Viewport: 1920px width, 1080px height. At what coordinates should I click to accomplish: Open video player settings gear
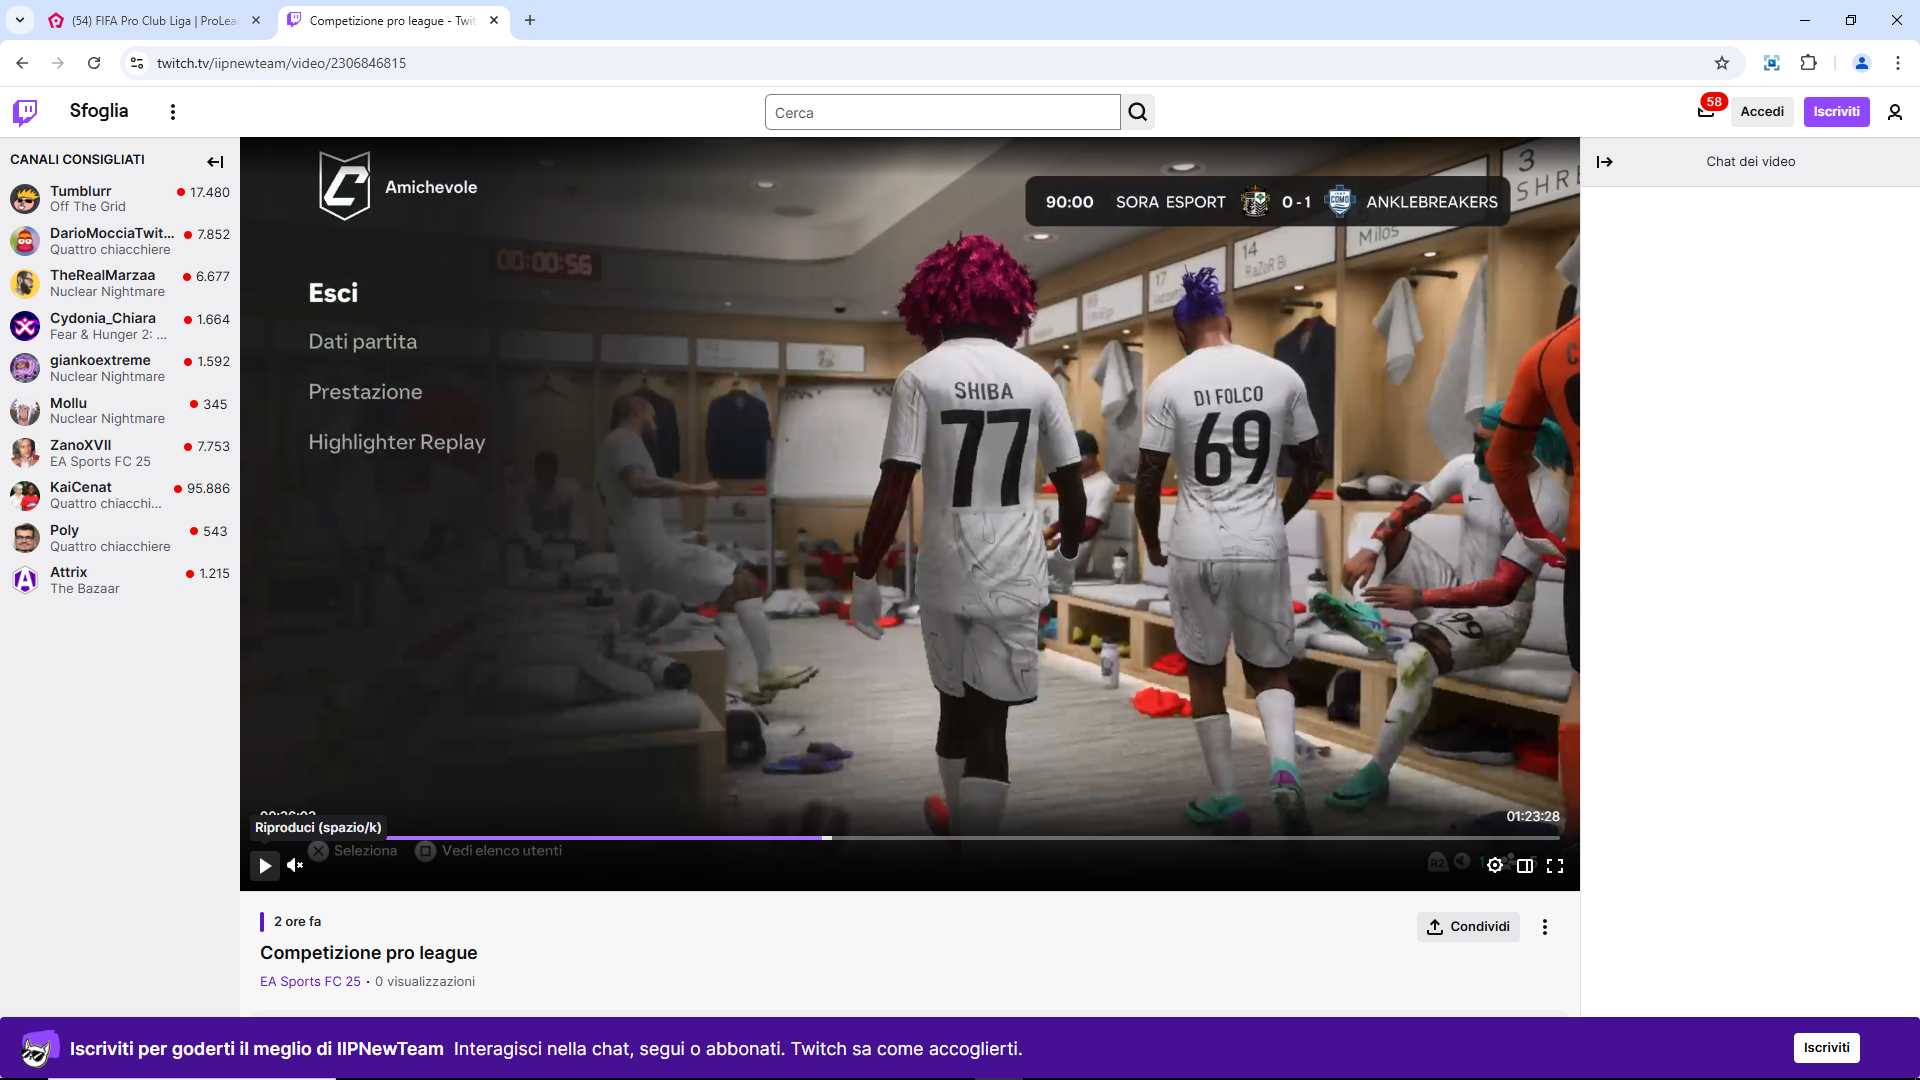[1494, 866]
